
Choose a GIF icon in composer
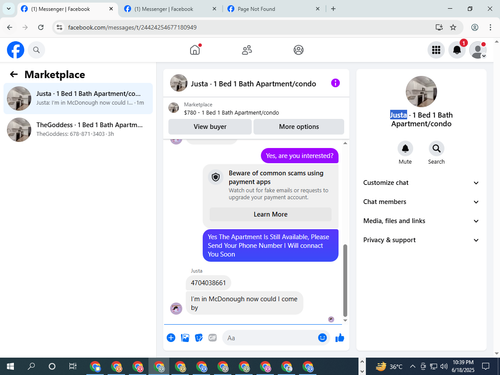click(x=212, y=338)
